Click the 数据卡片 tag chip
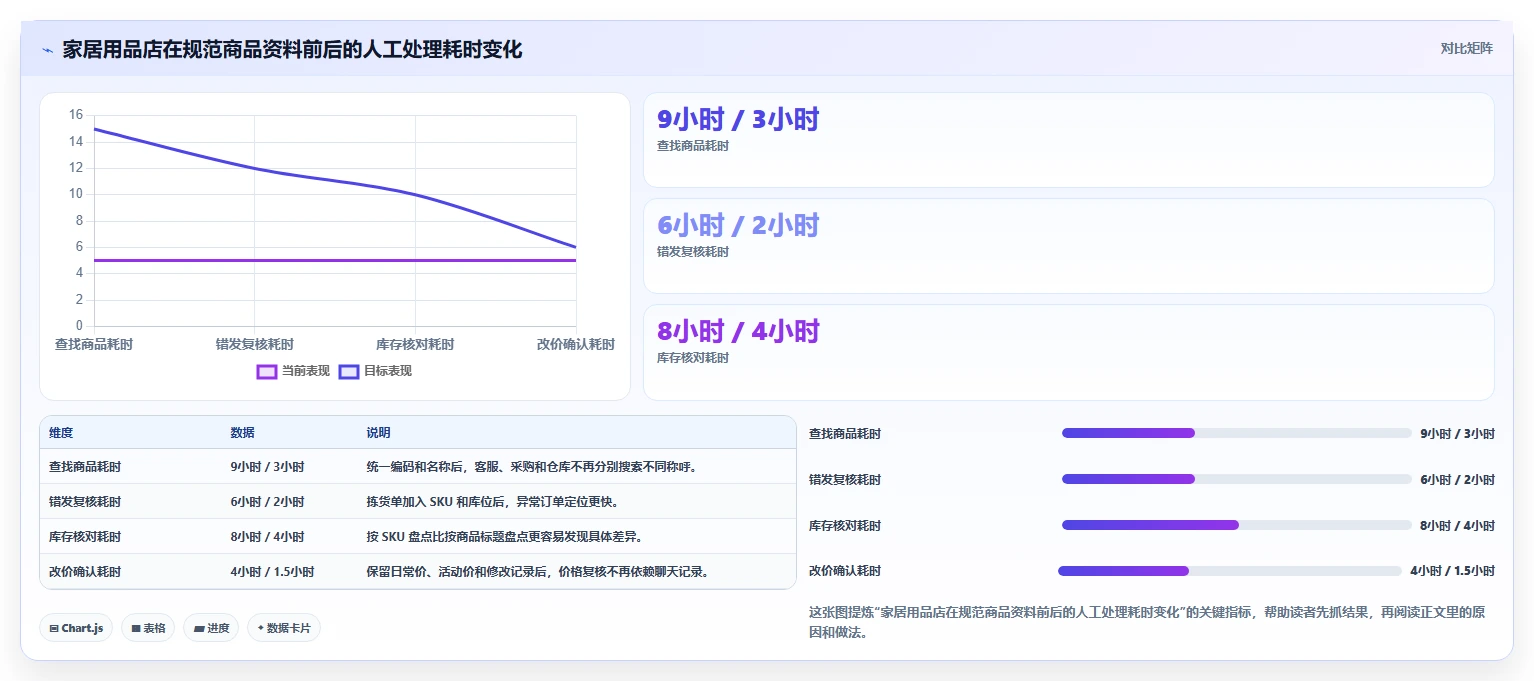Screen dimensions: 1534x681 click(x=284, y=628)
